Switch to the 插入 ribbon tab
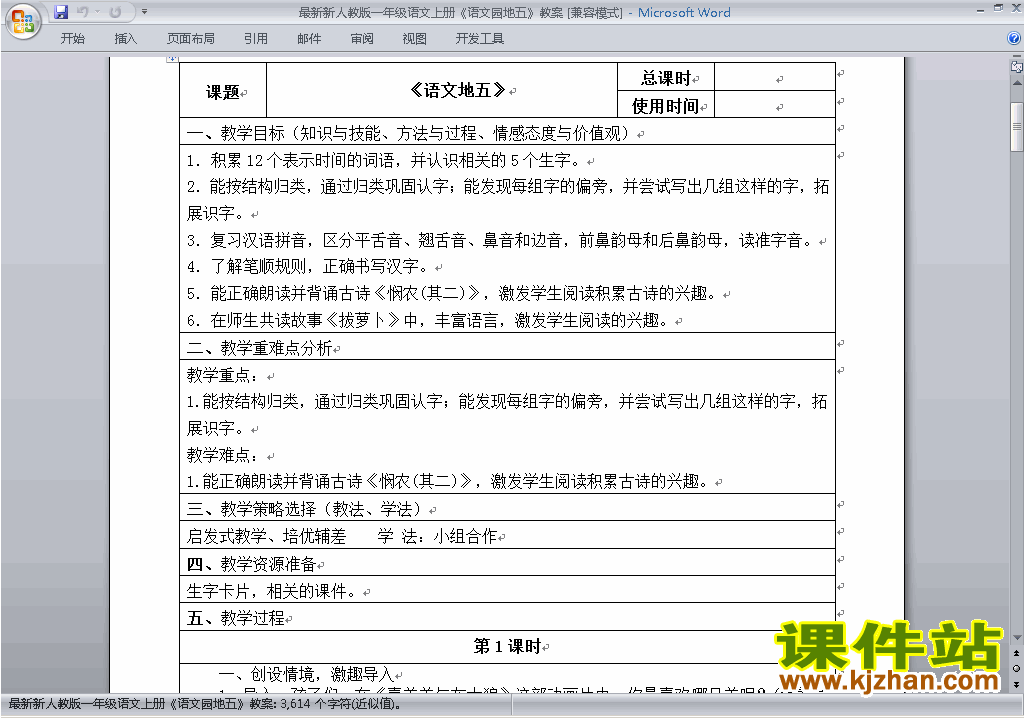This screenshot has height=718, width=1024. click(x=125, y=39)
